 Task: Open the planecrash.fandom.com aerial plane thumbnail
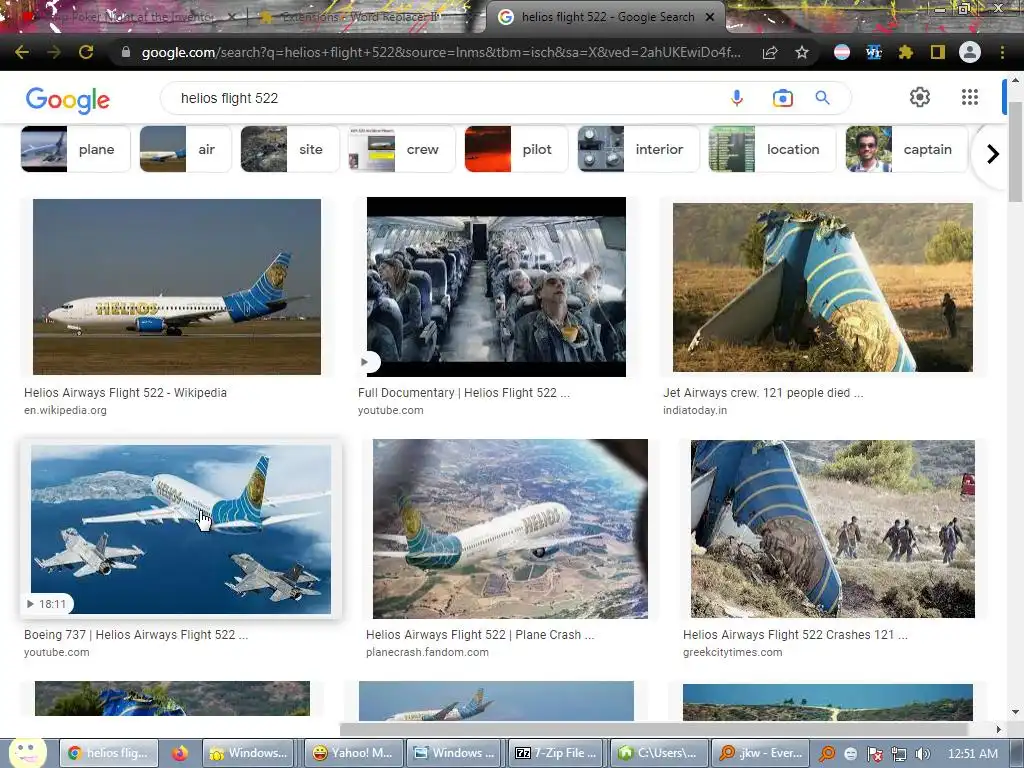tap(510, 529)
